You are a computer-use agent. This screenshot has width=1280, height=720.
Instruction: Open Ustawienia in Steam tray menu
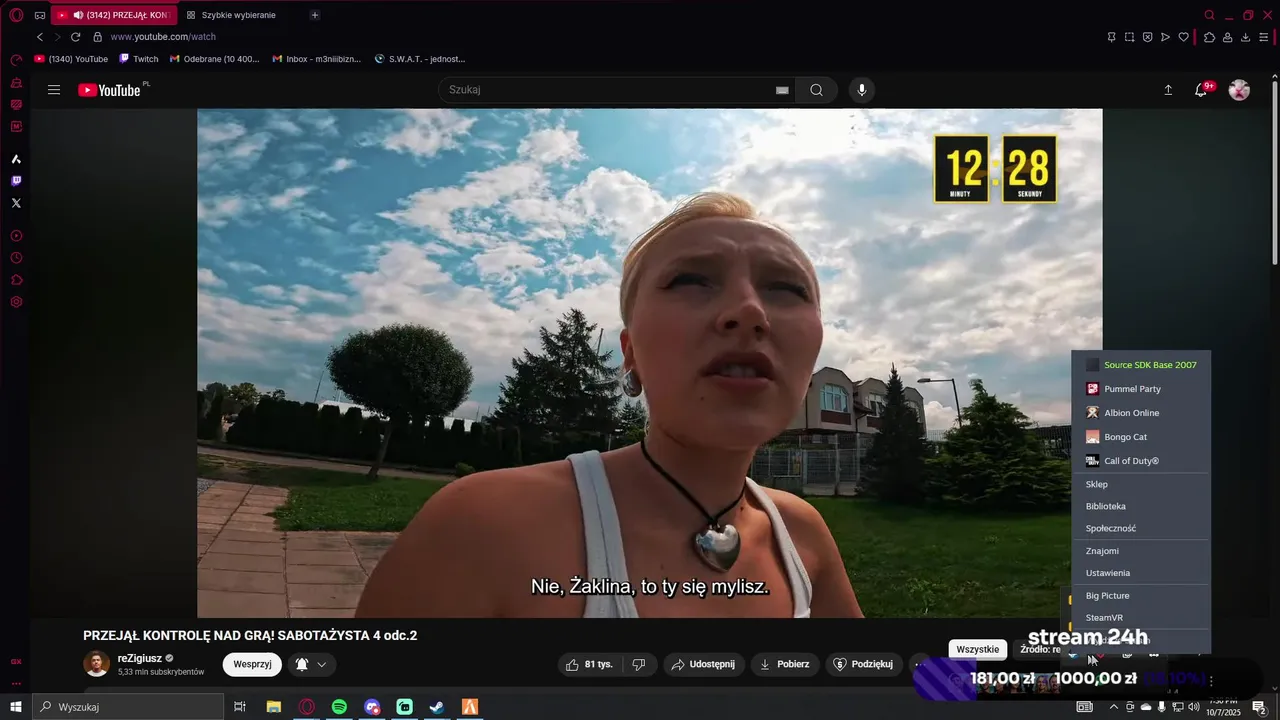pyautogui.click(x=1141, y=573)
